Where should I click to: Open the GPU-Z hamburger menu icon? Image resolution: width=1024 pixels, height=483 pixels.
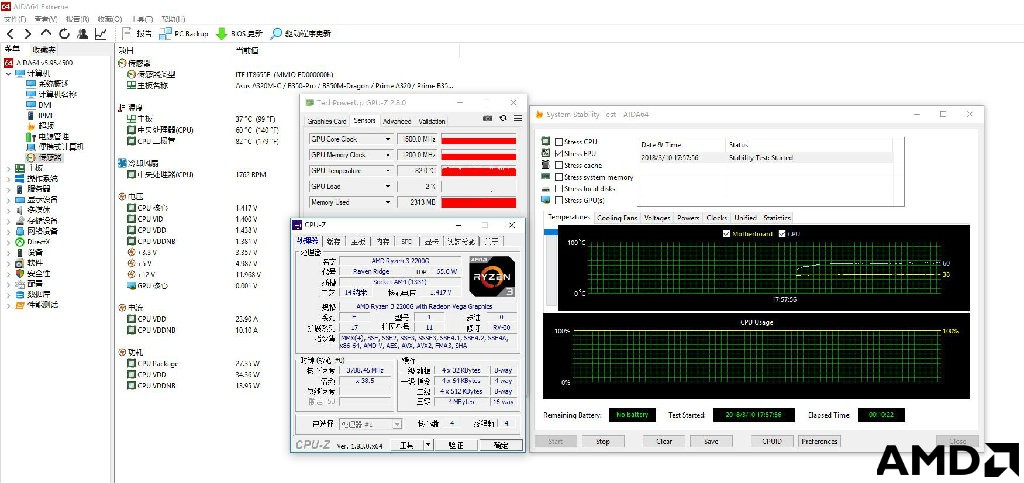[x=518, y=118]
